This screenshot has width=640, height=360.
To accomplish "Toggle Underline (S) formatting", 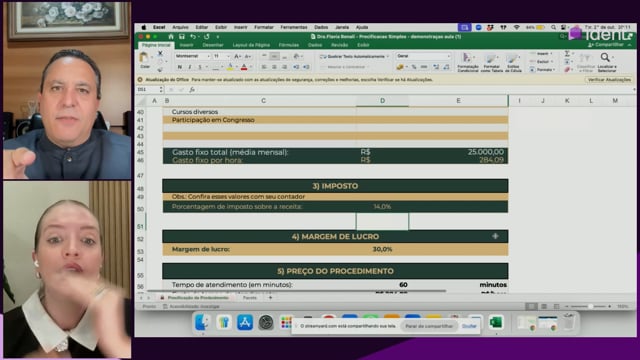I will tap(200, 67).
